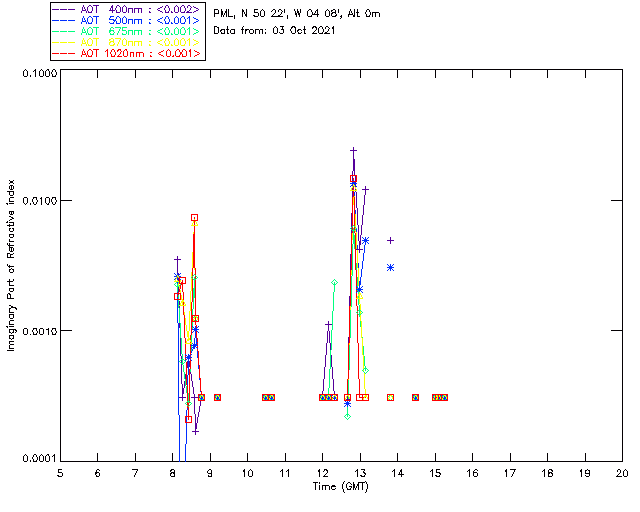Click the red square peak marker near hour 8.6

195,218
